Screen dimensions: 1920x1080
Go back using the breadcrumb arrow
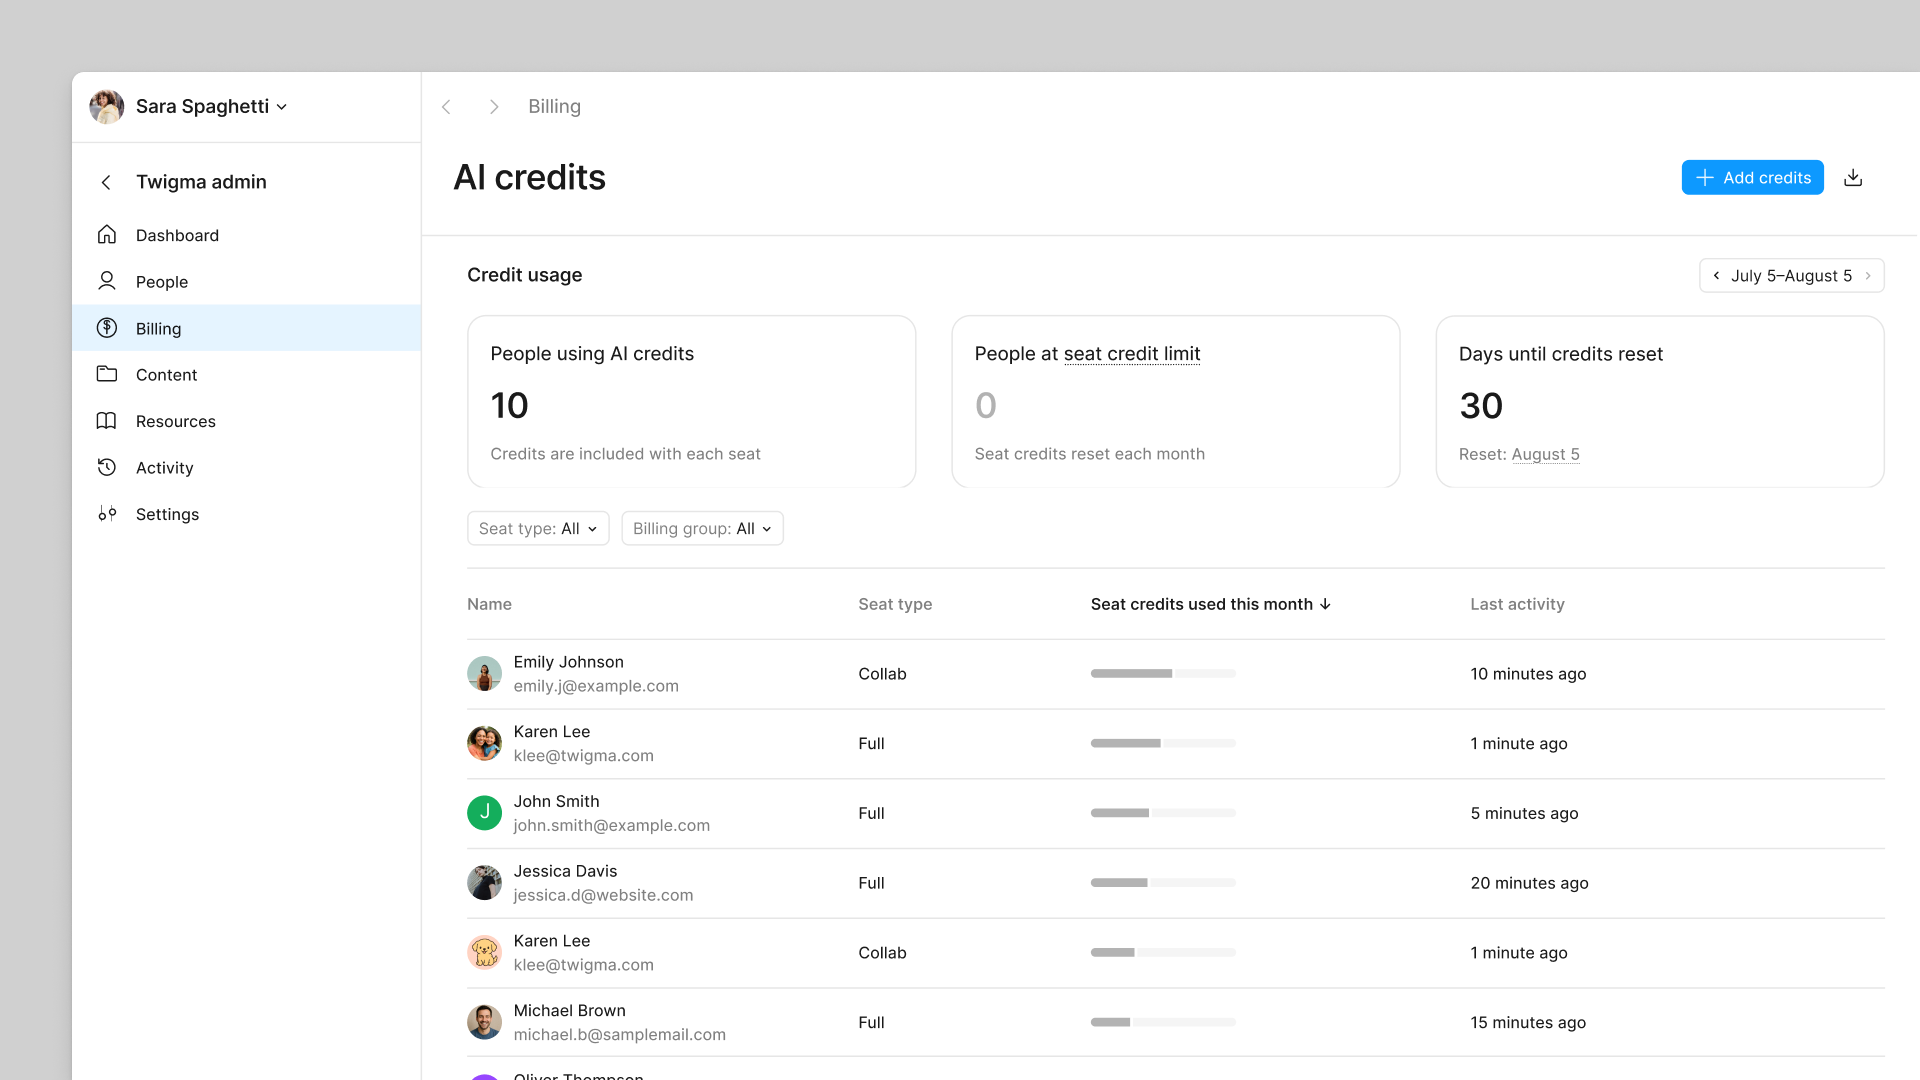click(446, 106)
